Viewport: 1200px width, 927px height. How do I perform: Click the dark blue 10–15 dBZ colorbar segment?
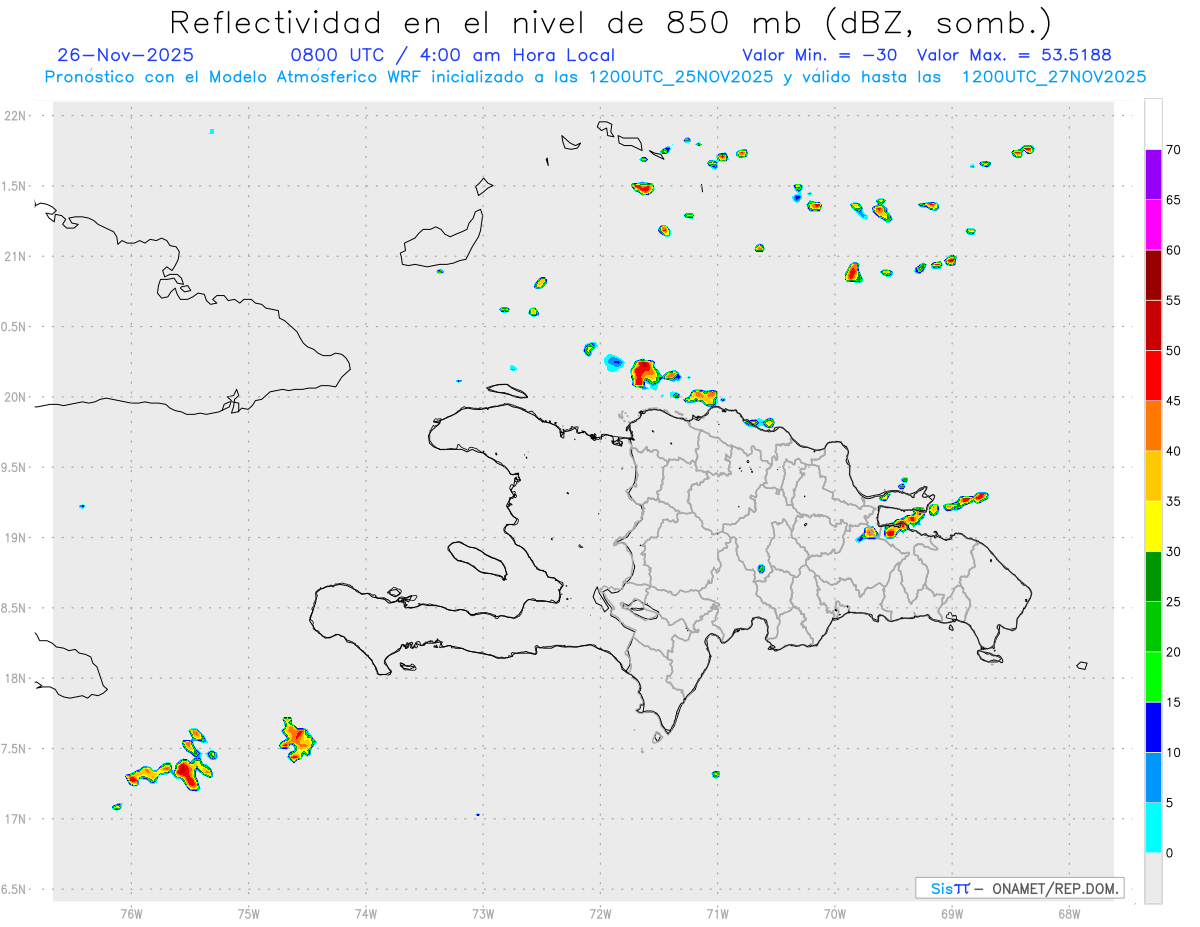click(1153, 727)
